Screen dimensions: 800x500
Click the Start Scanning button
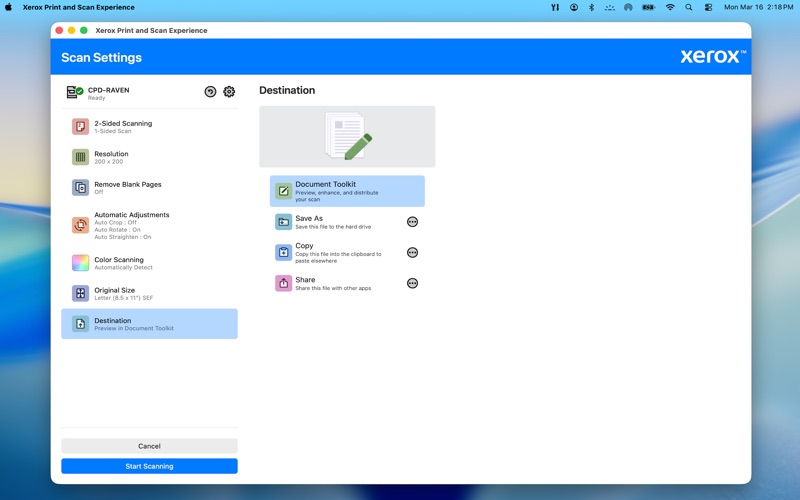click(149, 466)
